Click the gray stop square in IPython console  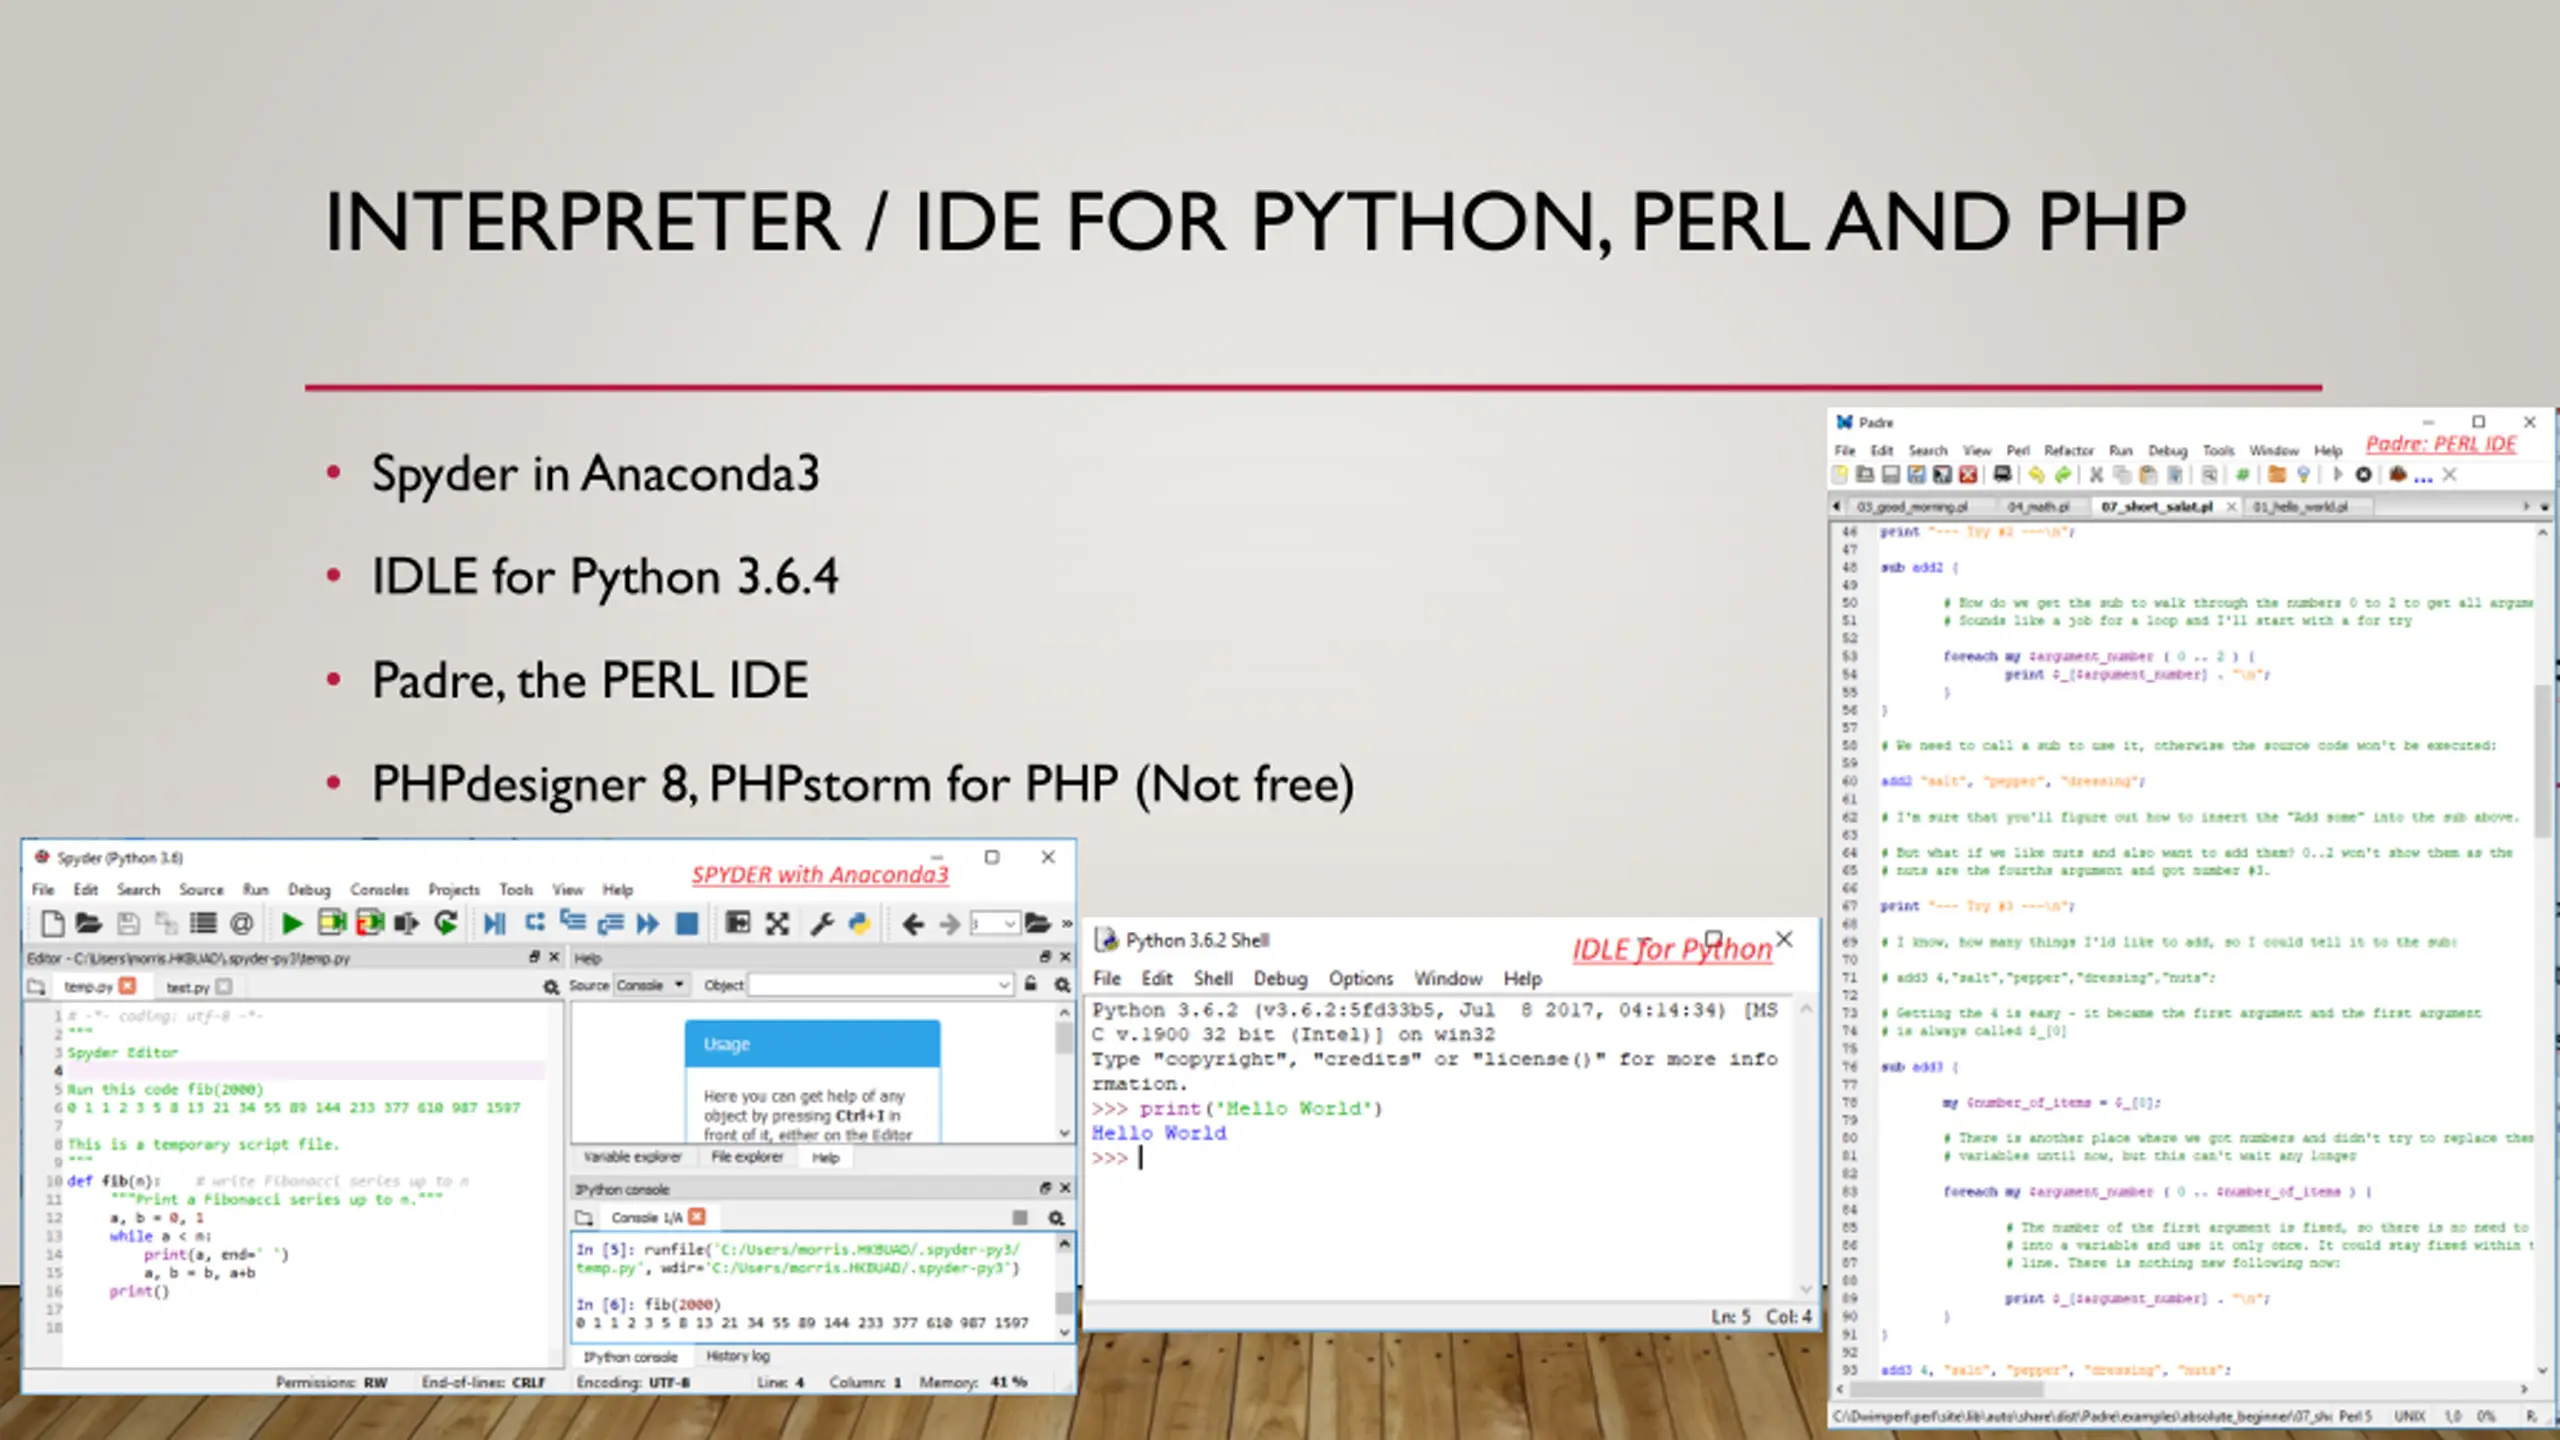pyautogui.click(x=1020, y=1218)
